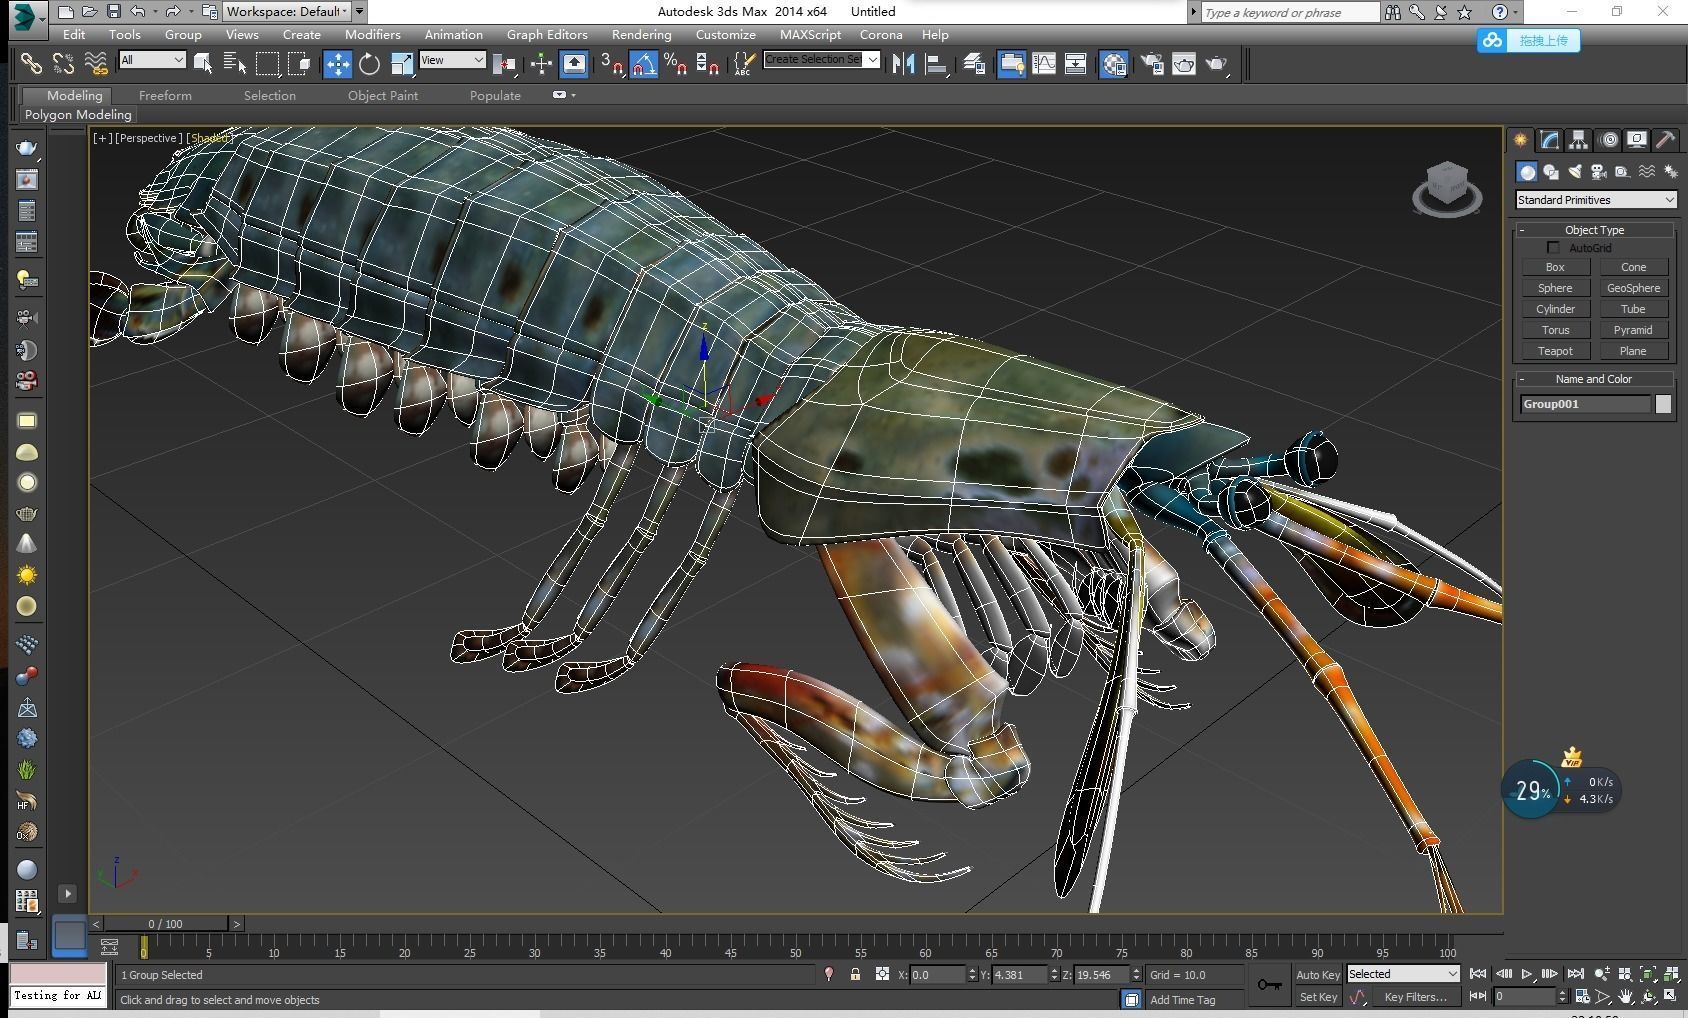This screenshot has width=1688, height=1018.
Task: Open the View reference coordinate dropdown
Action: (x=452, y=60)
